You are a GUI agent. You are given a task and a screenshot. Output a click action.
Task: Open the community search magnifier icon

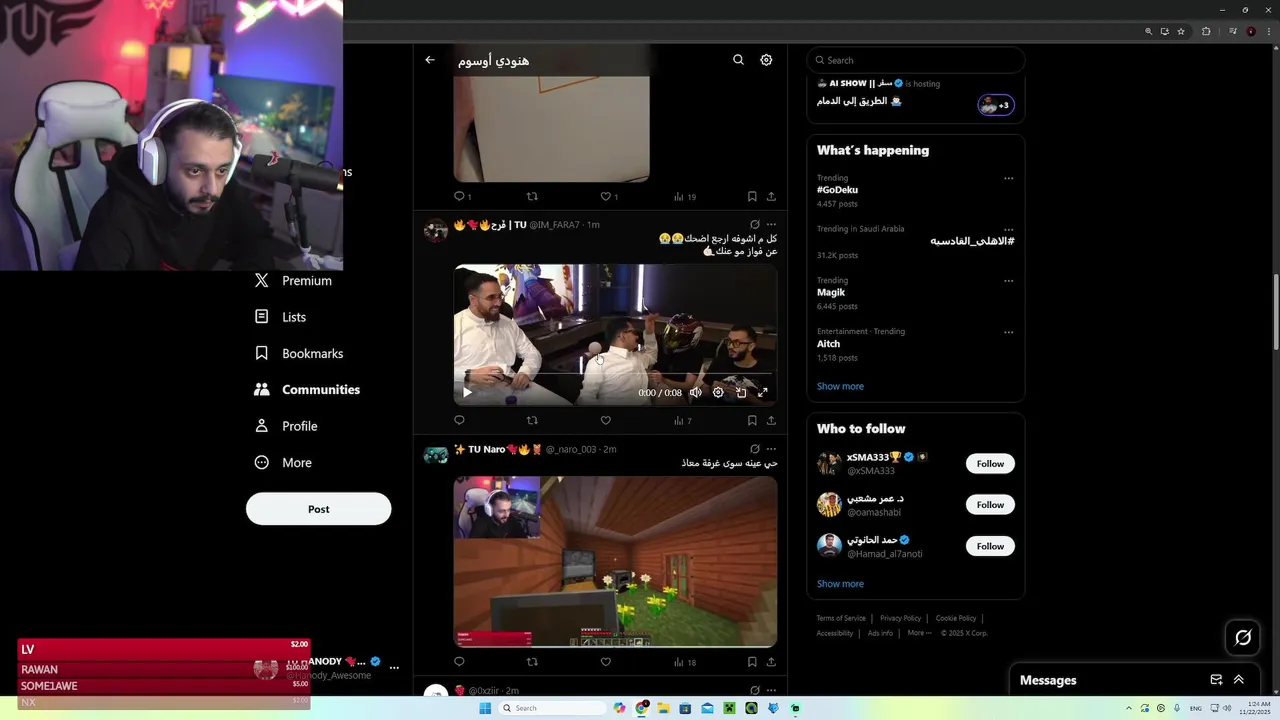(738, 60)
